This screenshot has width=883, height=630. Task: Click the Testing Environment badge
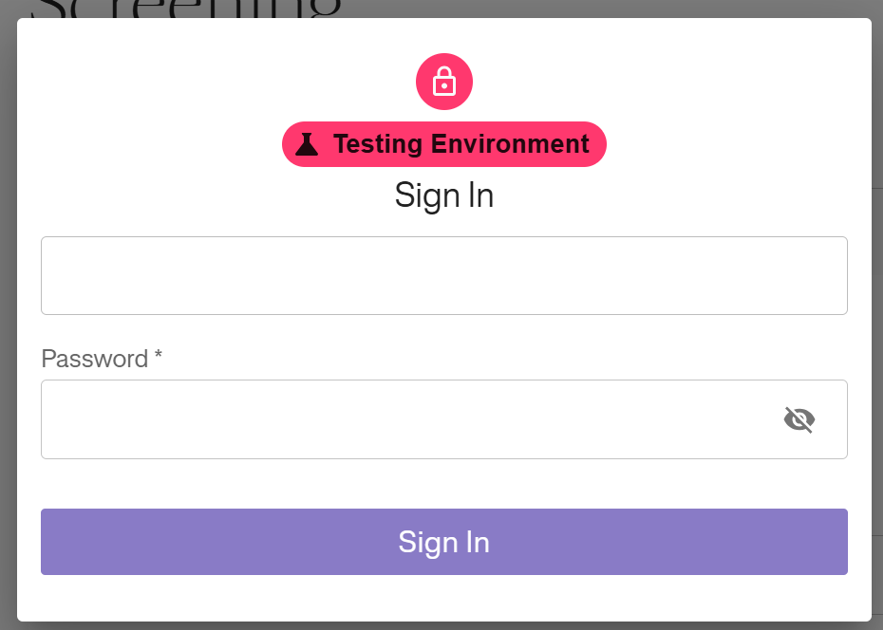click(444, 143)
